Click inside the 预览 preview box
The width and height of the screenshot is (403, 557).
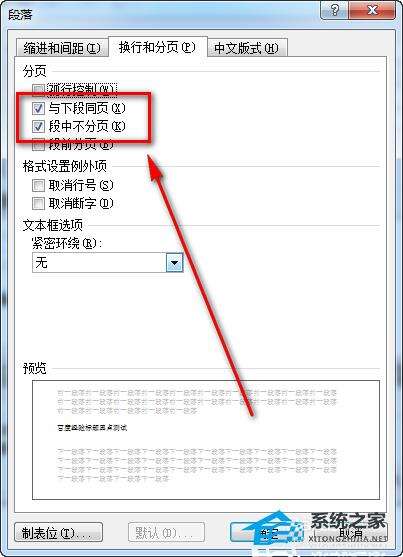point(206,440)
